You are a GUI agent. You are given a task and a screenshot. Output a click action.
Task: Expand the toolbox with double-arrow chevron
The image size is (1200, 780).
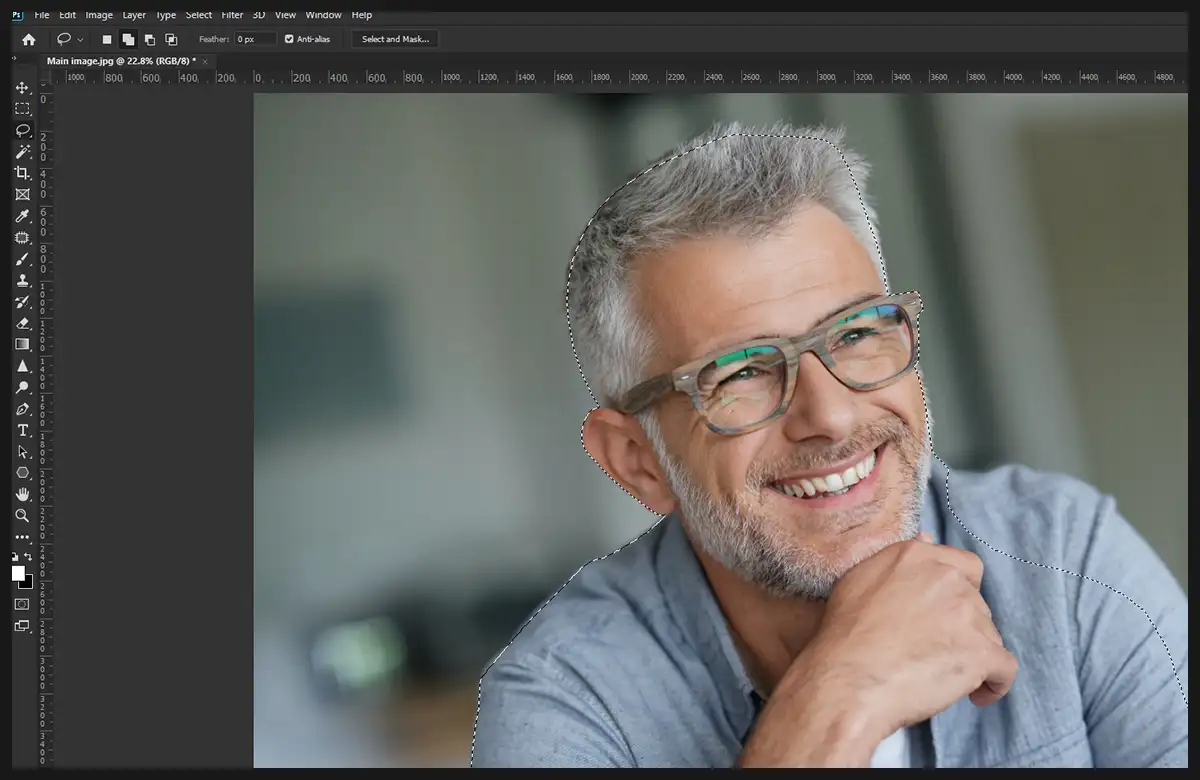pyautogui.click(x=15, y=60)
